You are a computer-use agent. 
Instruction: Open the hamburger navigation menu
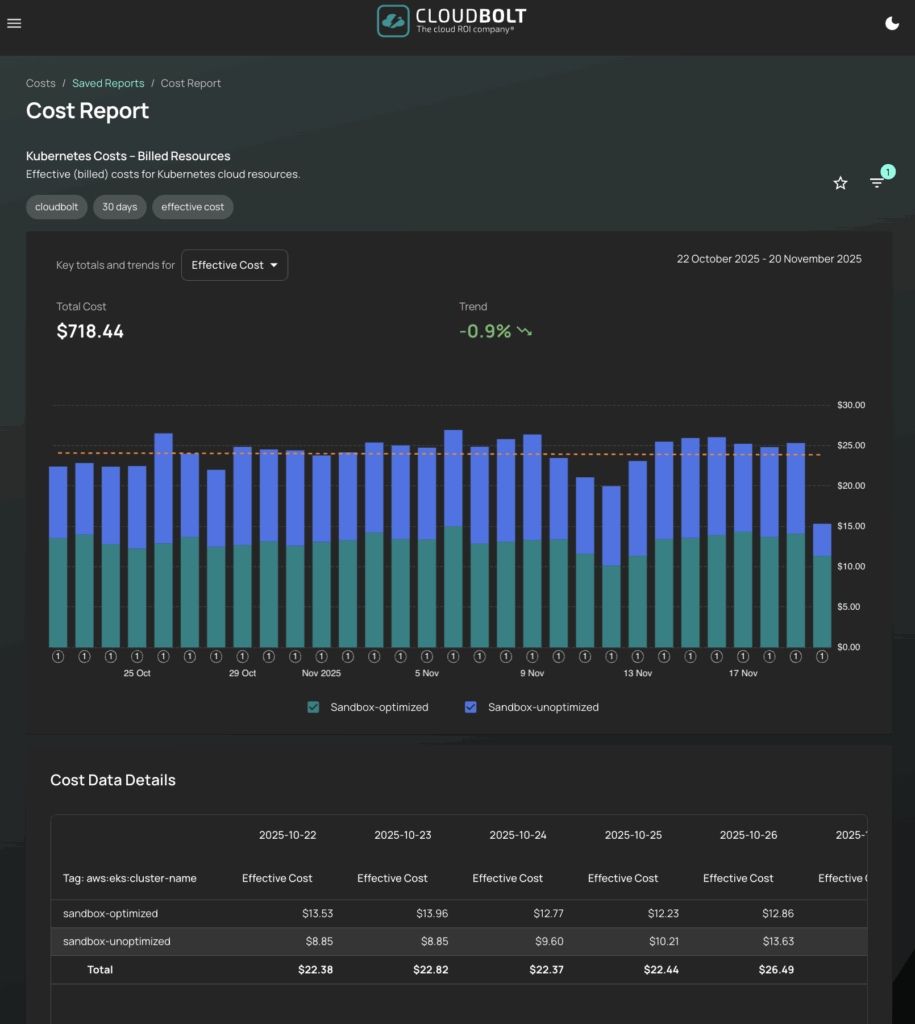point(14,23)
